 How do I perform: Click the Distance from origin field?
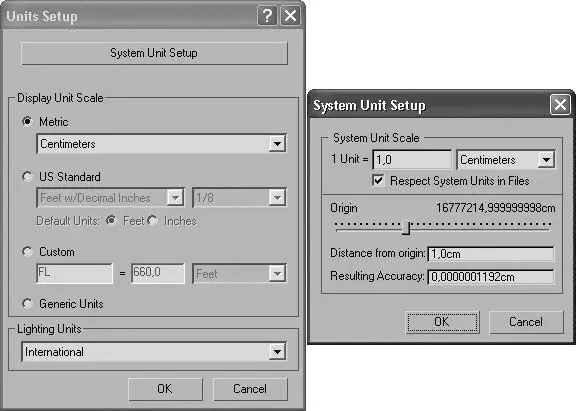(491, 254)
